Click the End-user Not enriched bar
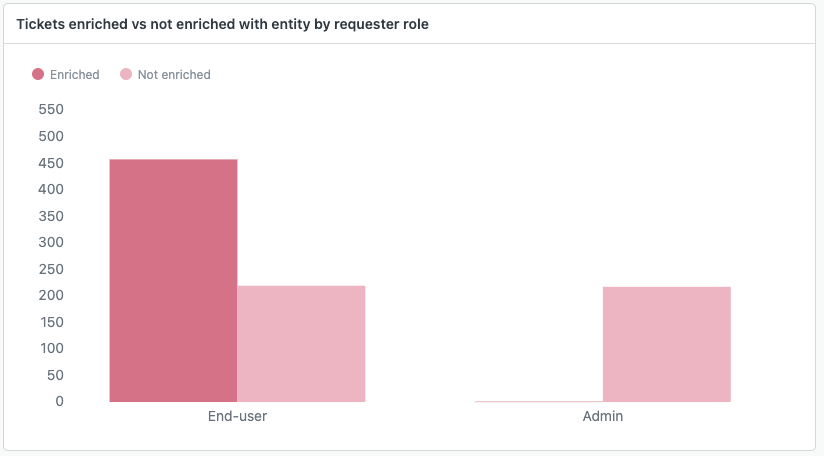The height and width of the screenshot is (456, 824). (x=301, y=343)
